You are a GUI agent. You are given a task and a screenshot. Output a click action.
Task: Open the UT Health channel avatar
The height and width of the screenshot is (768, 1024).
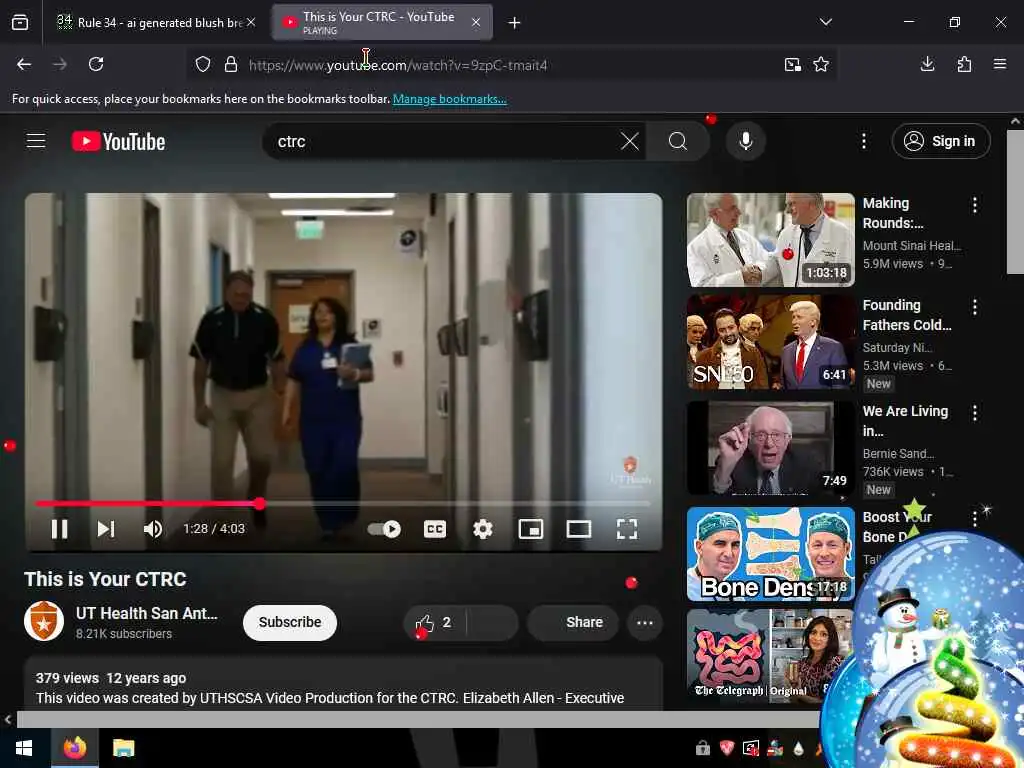[x=44, y=621]
